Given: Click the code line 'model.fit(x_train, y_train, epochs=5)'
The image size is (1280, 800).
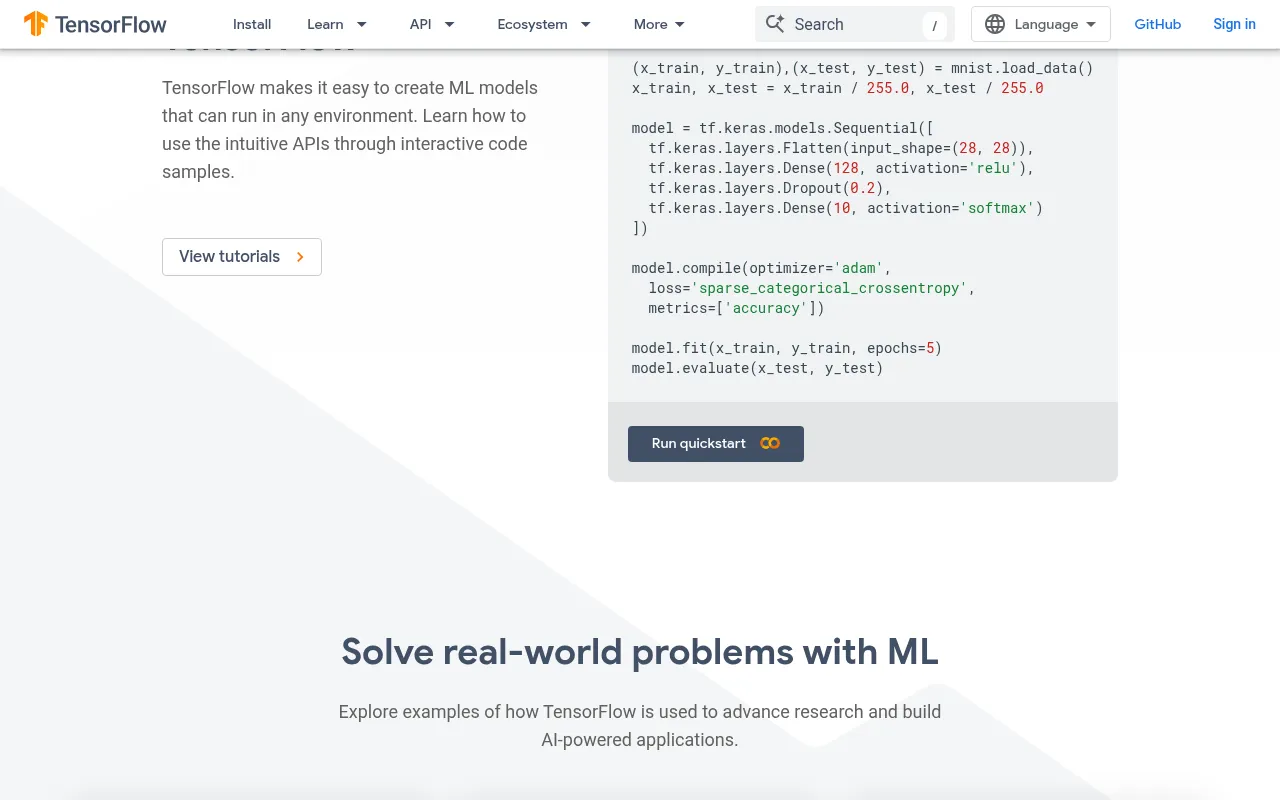Looking at the screenshot, I should click(x=787, y=348).
